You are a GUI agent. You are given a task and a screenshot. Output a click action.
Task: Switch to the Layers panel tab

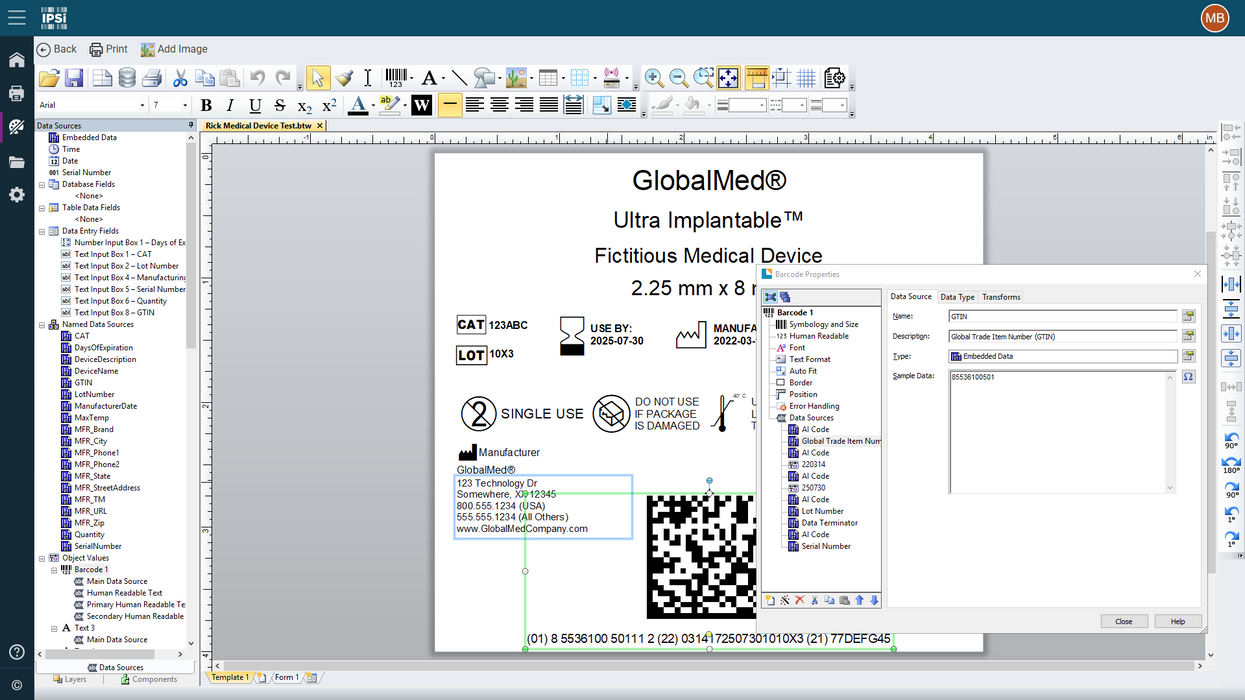pyautogui.click(x=68, y=679)
